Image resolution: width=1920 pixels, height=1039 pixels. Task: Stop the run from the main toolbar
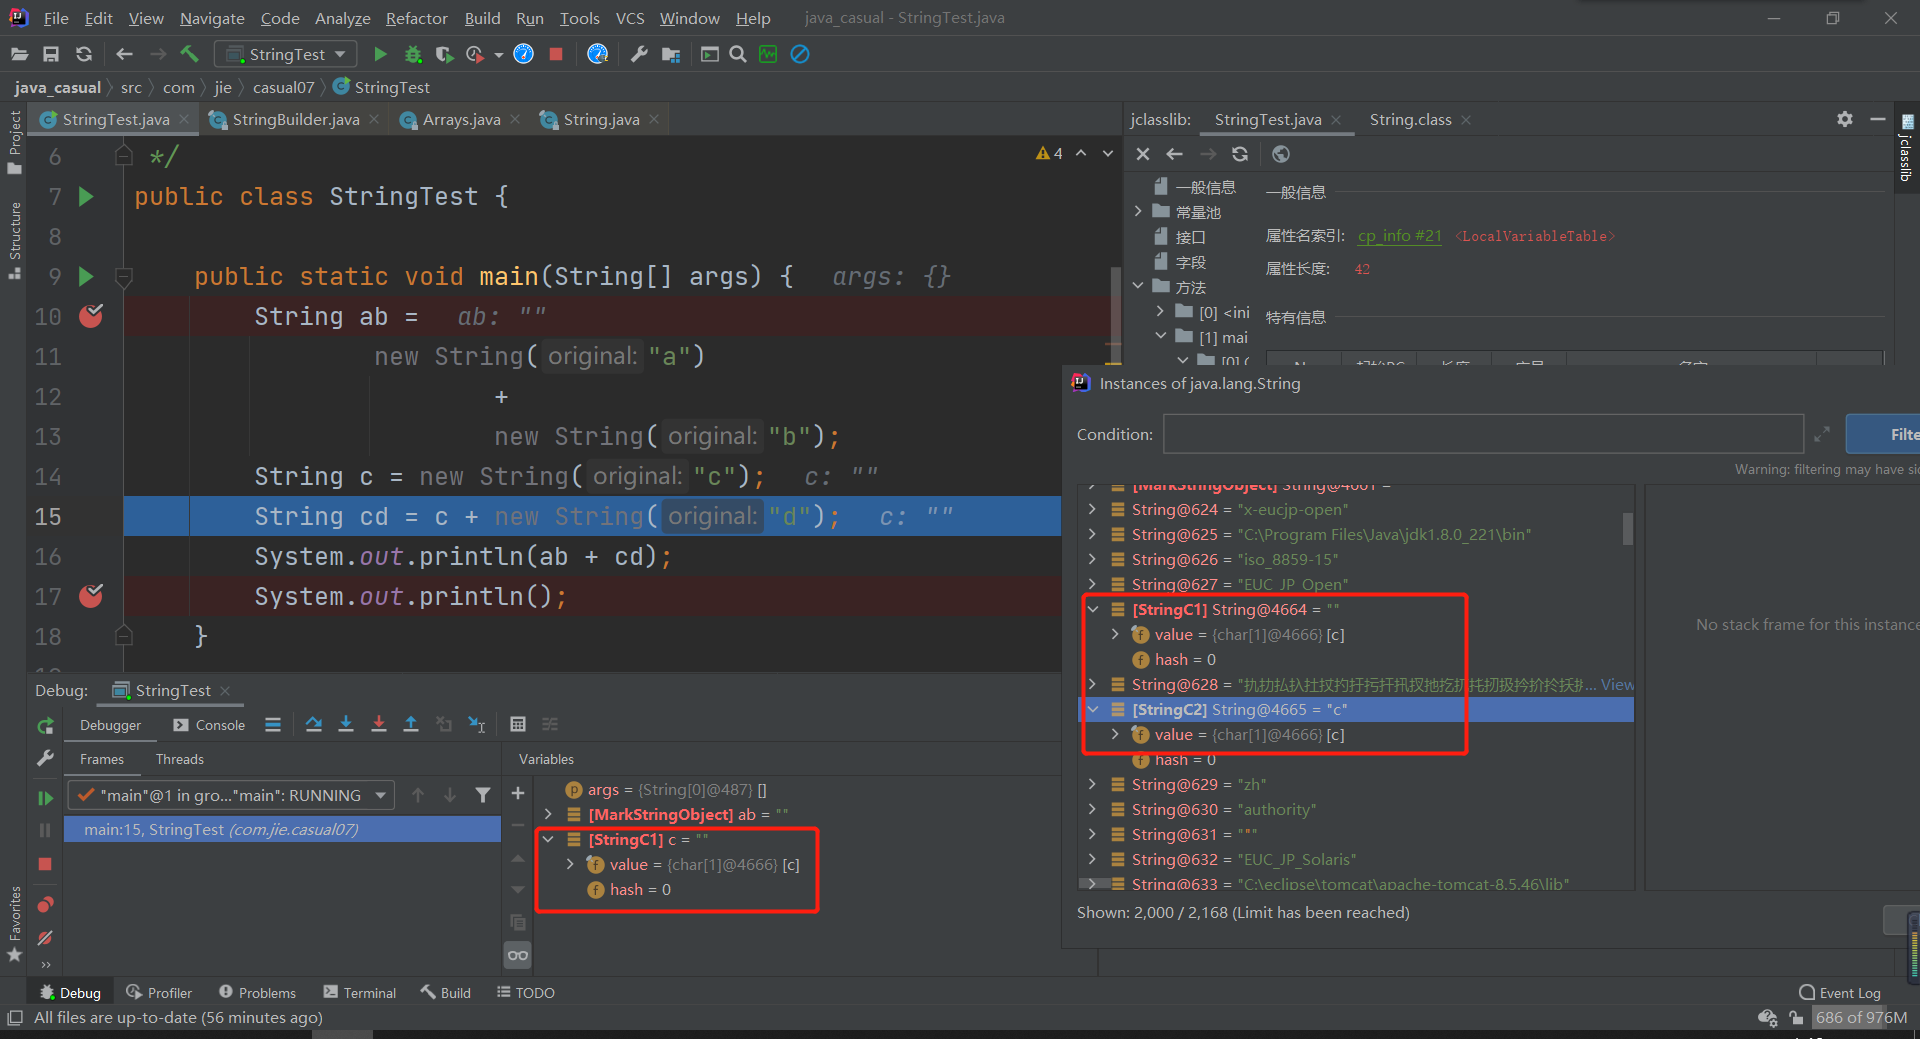(x=556, y=54)
